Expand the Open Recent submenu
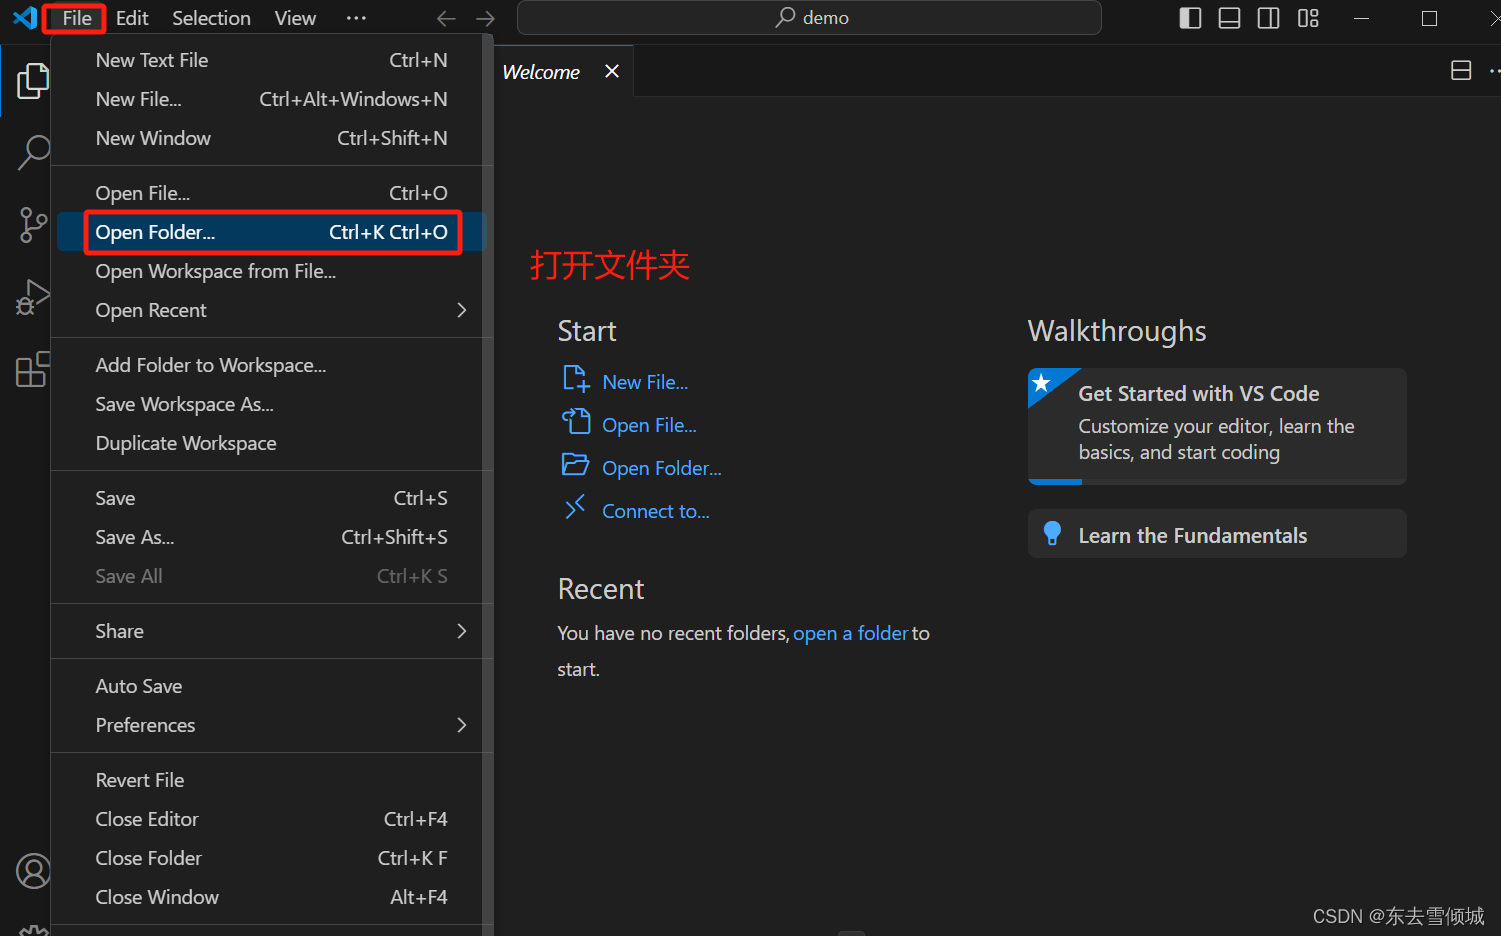The height and width of the screenshot is (936, 1501). tap(271, 310)
